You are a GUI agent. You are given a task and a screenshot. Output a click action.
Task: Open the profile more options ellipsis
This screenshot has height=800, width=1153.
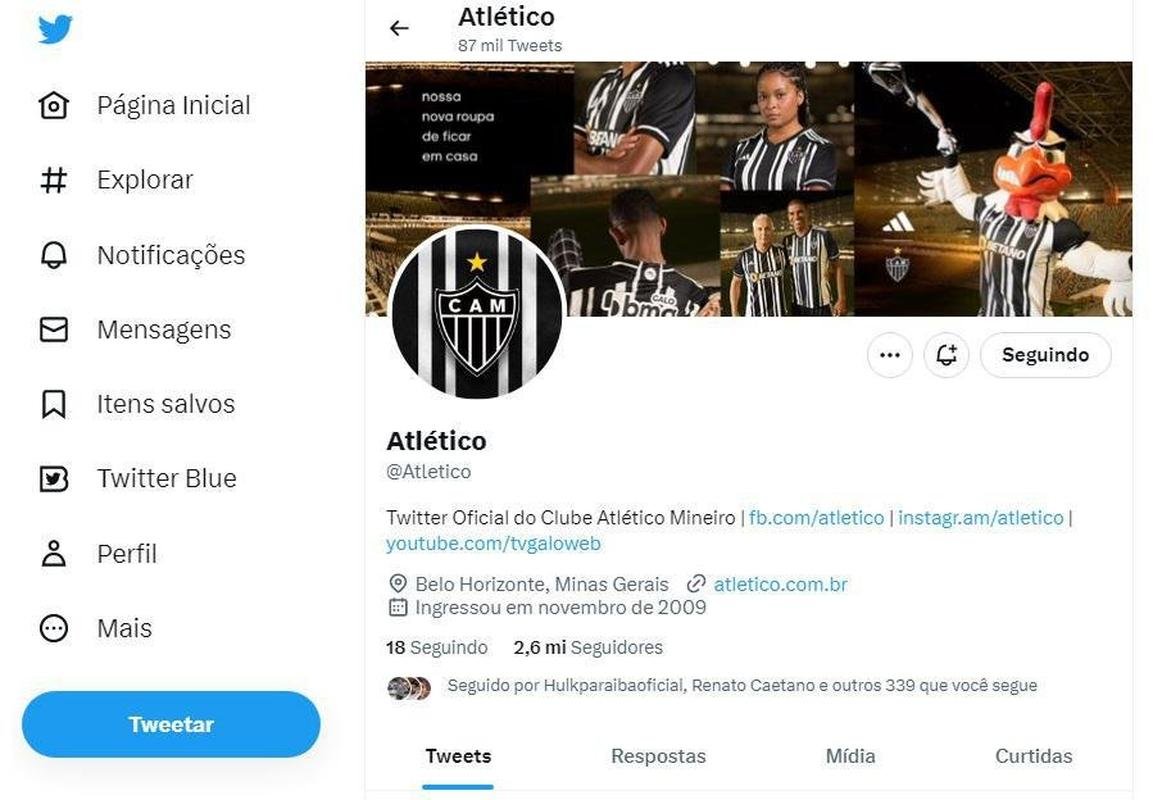(x=889, y=354)
